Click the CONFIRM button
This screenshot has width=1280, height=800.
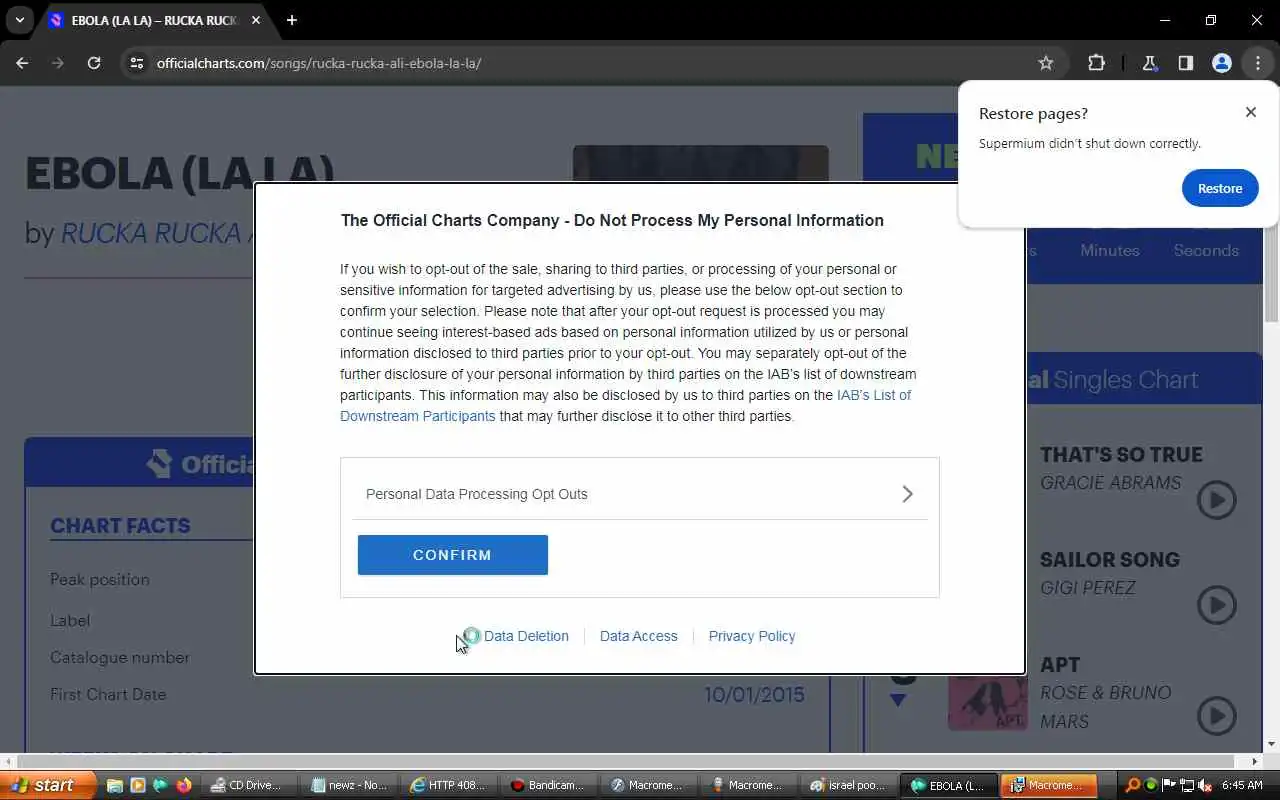[x=453, y=555]
